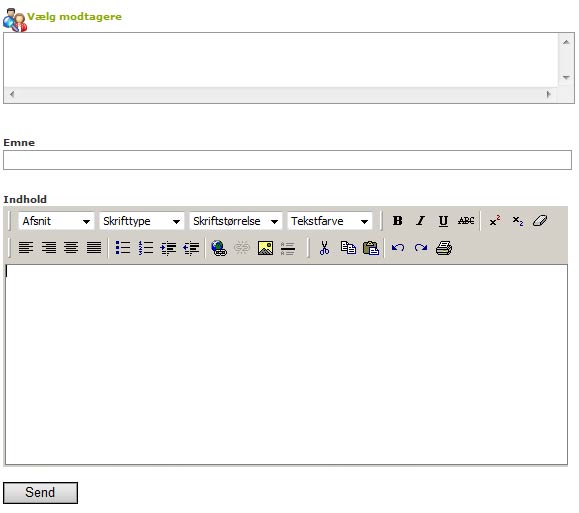Screen dimensions: 579x513
Task: Open the Vælg modtagere link
Action: 74,17
